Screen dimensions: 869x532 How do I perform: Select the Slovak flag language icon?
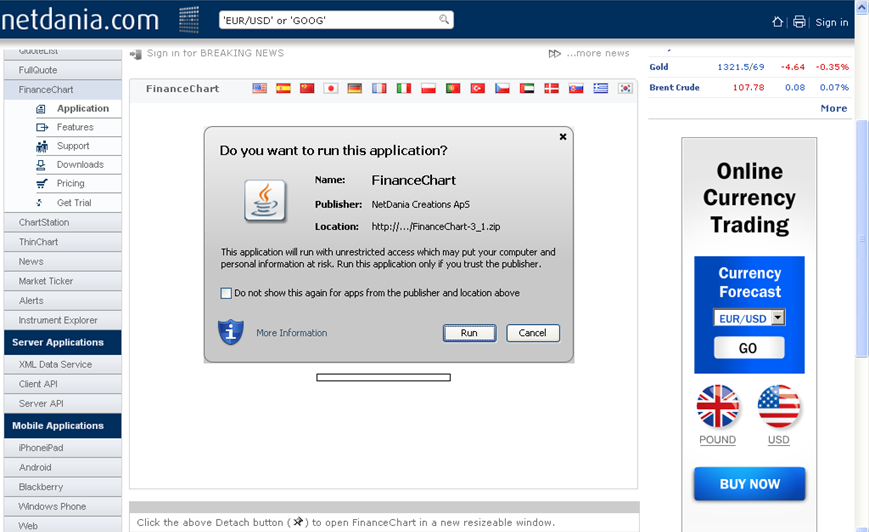click(576, 88)
